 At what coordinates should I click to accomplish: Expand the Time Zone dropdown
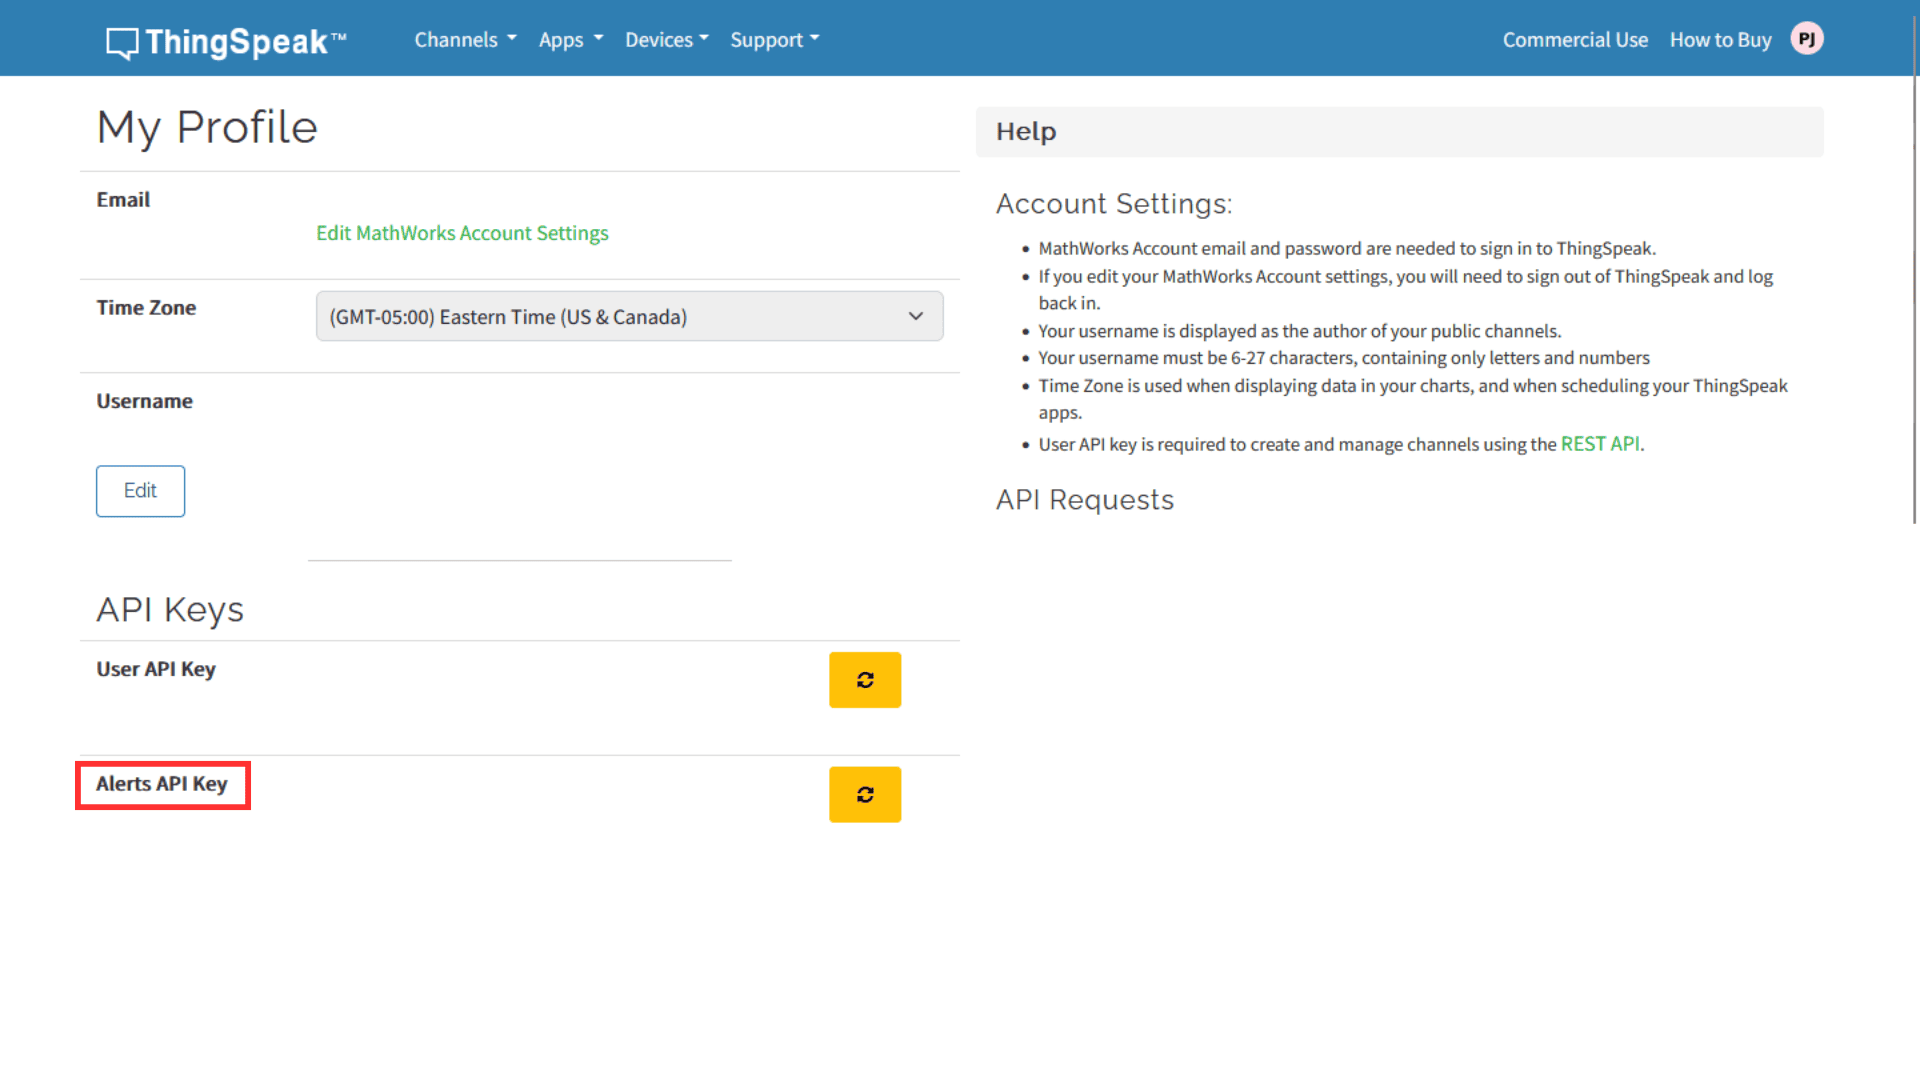pyautogui.click(x=630, y=316)
